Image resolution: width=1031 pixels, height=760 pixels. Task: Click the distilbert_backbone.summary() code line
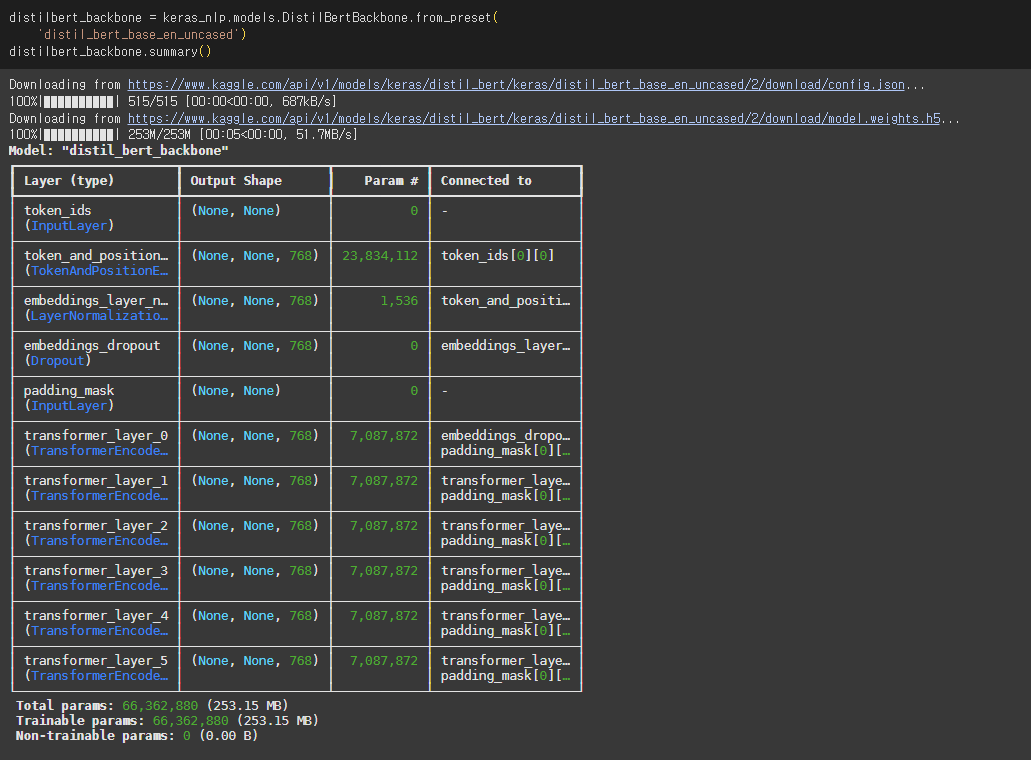click(x=110, y=52)
